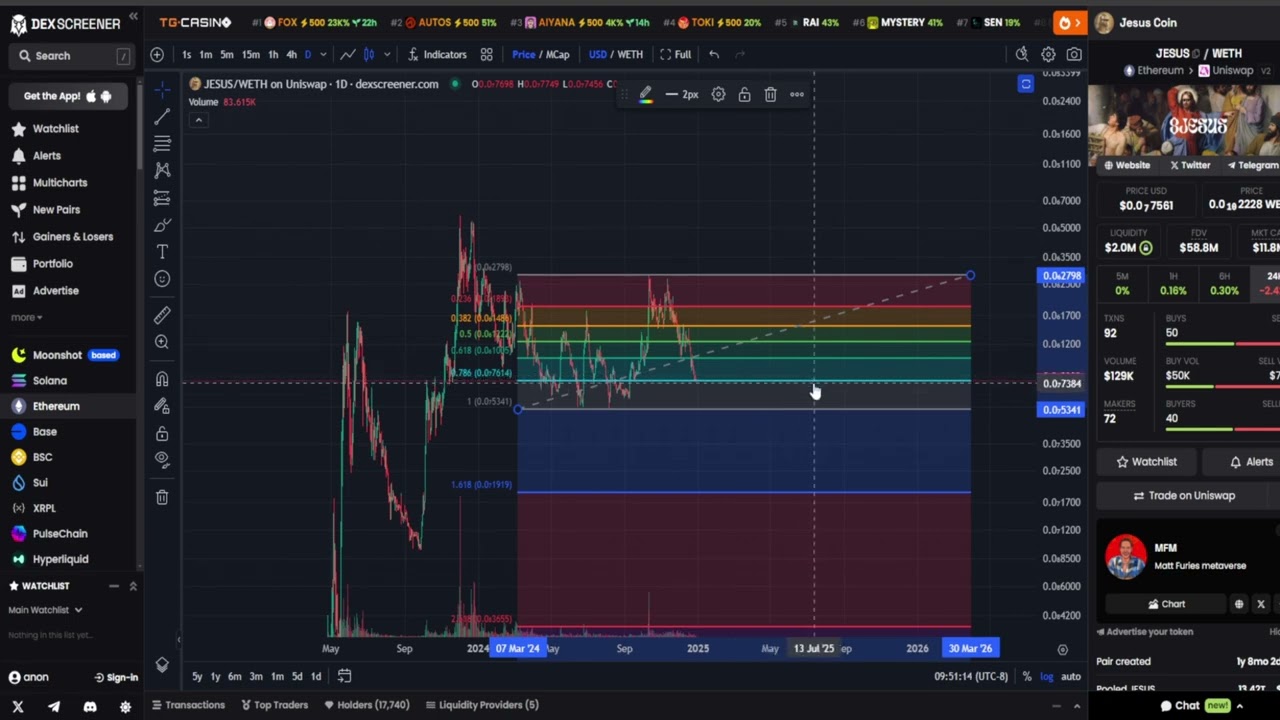The image size is (1280, 720).
Task: Toggle percent scale mode
Action: coord(1026,677)
